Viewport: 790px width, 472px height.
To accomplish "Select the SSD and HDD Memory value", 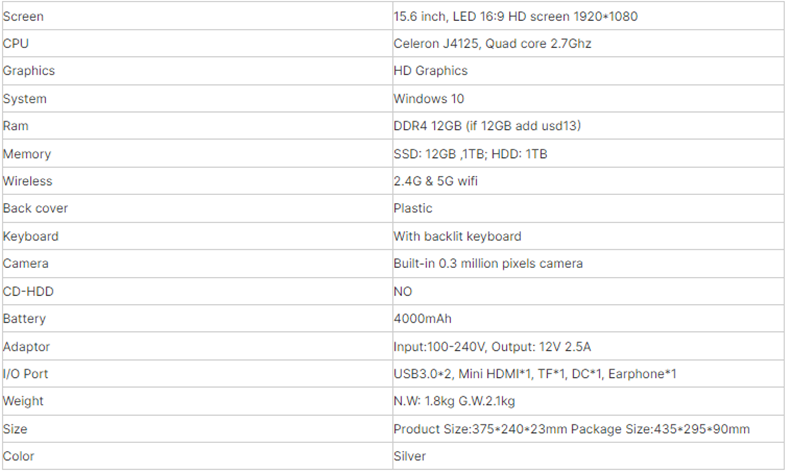I will pos(470,154).
